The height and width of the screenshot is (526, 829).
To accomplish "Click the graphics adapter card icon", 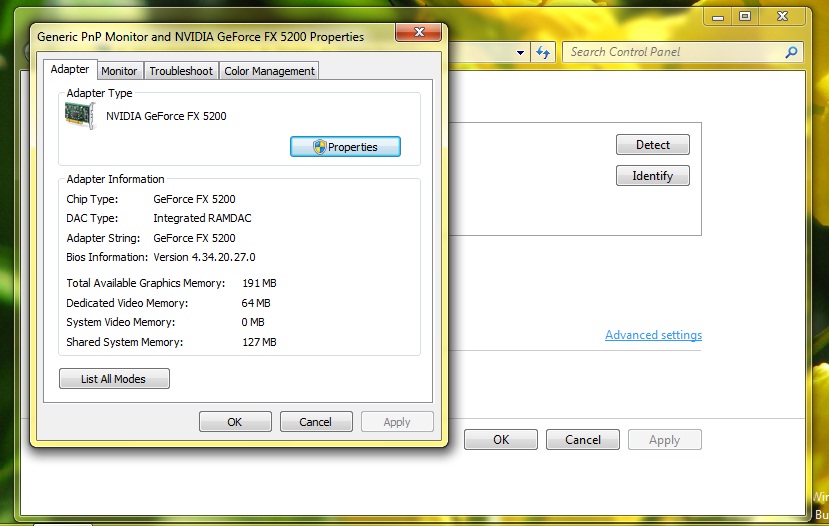I will pos(80,115).
